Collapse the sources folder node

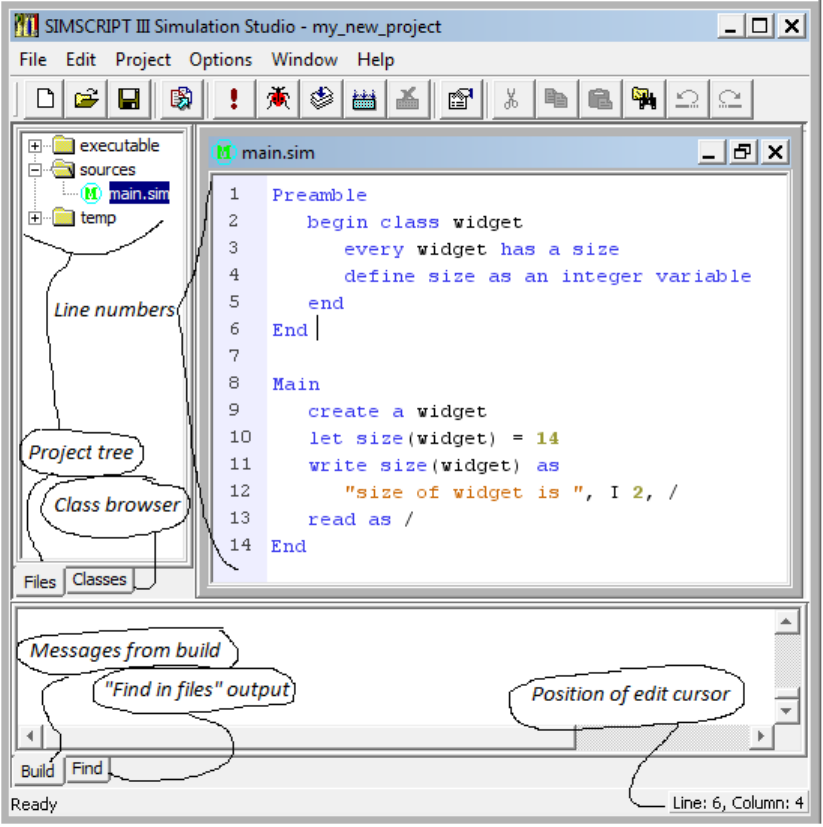(x=35, y=170)
